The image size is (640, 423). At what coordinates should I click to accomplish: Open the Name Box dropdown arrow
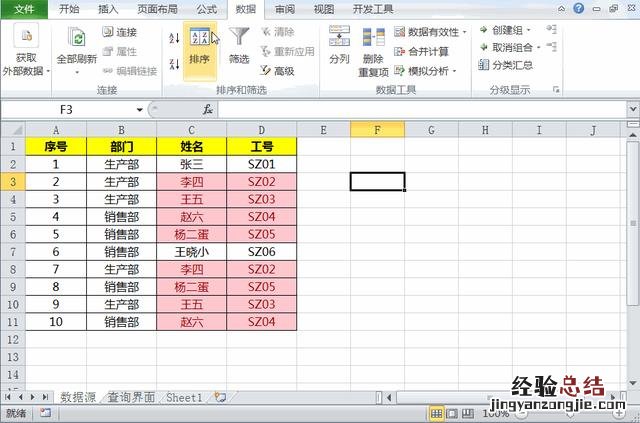tap(140, 109)
